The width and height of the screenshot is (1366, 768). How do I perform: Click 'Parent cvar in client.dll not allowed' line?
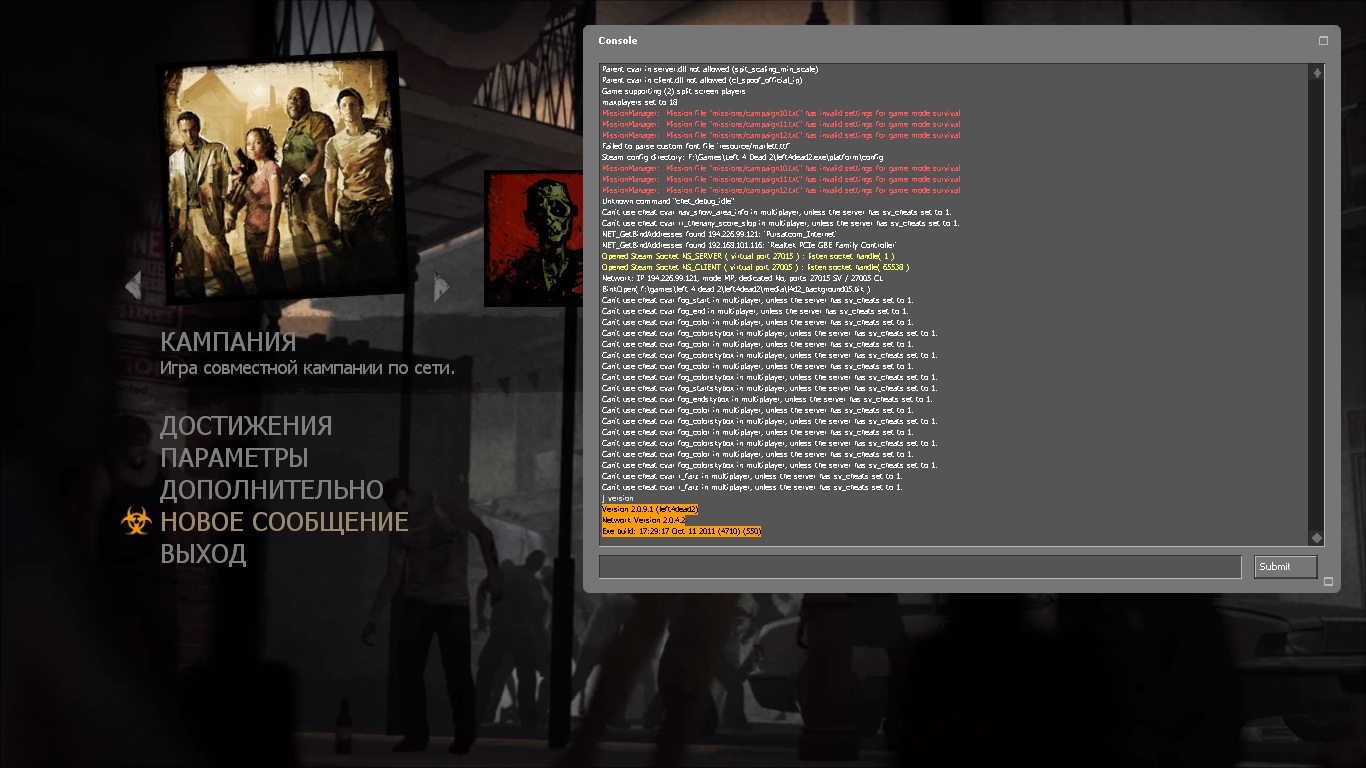coord(702,80)
